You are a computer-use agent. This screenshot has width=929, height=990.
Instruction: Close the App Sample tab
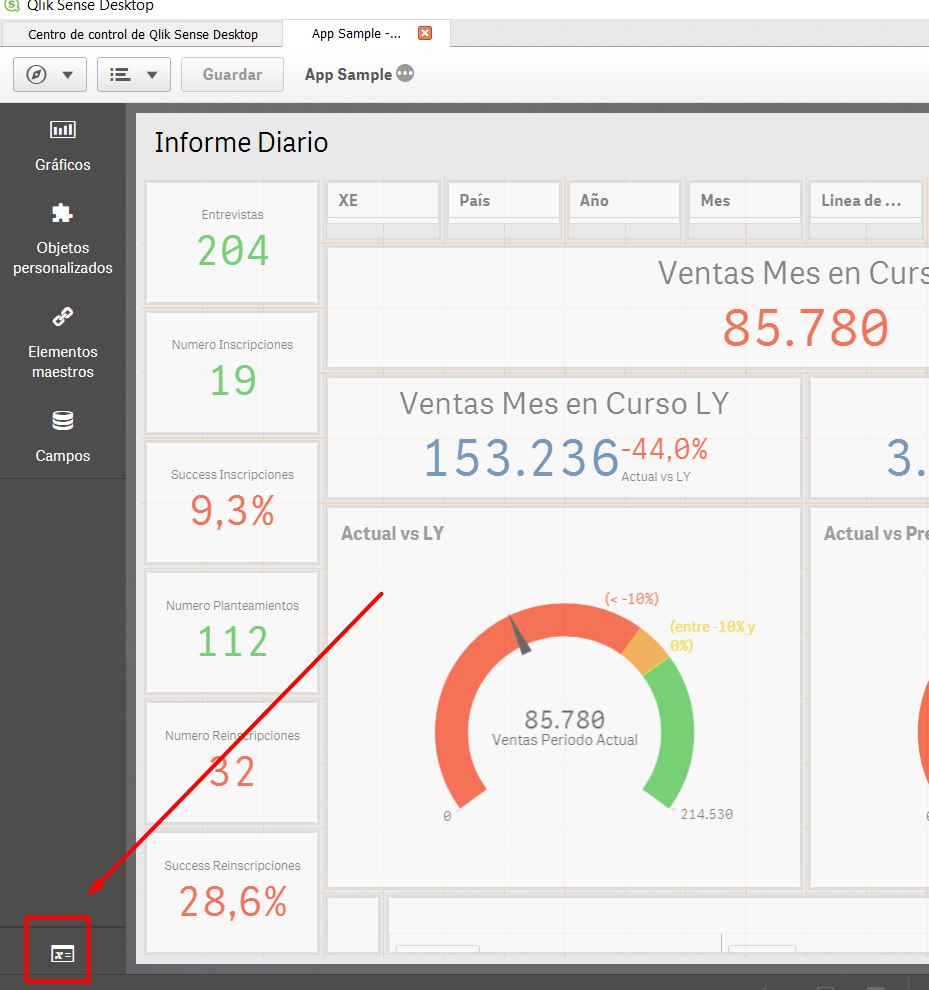(x=425, y=33)
